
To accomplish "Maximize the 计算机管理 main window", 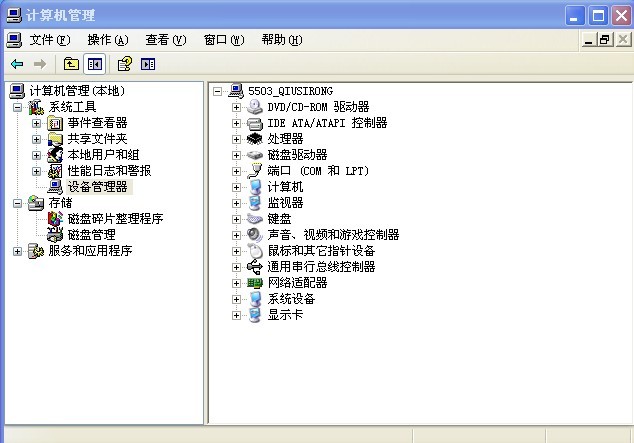I will coord(598,16).
